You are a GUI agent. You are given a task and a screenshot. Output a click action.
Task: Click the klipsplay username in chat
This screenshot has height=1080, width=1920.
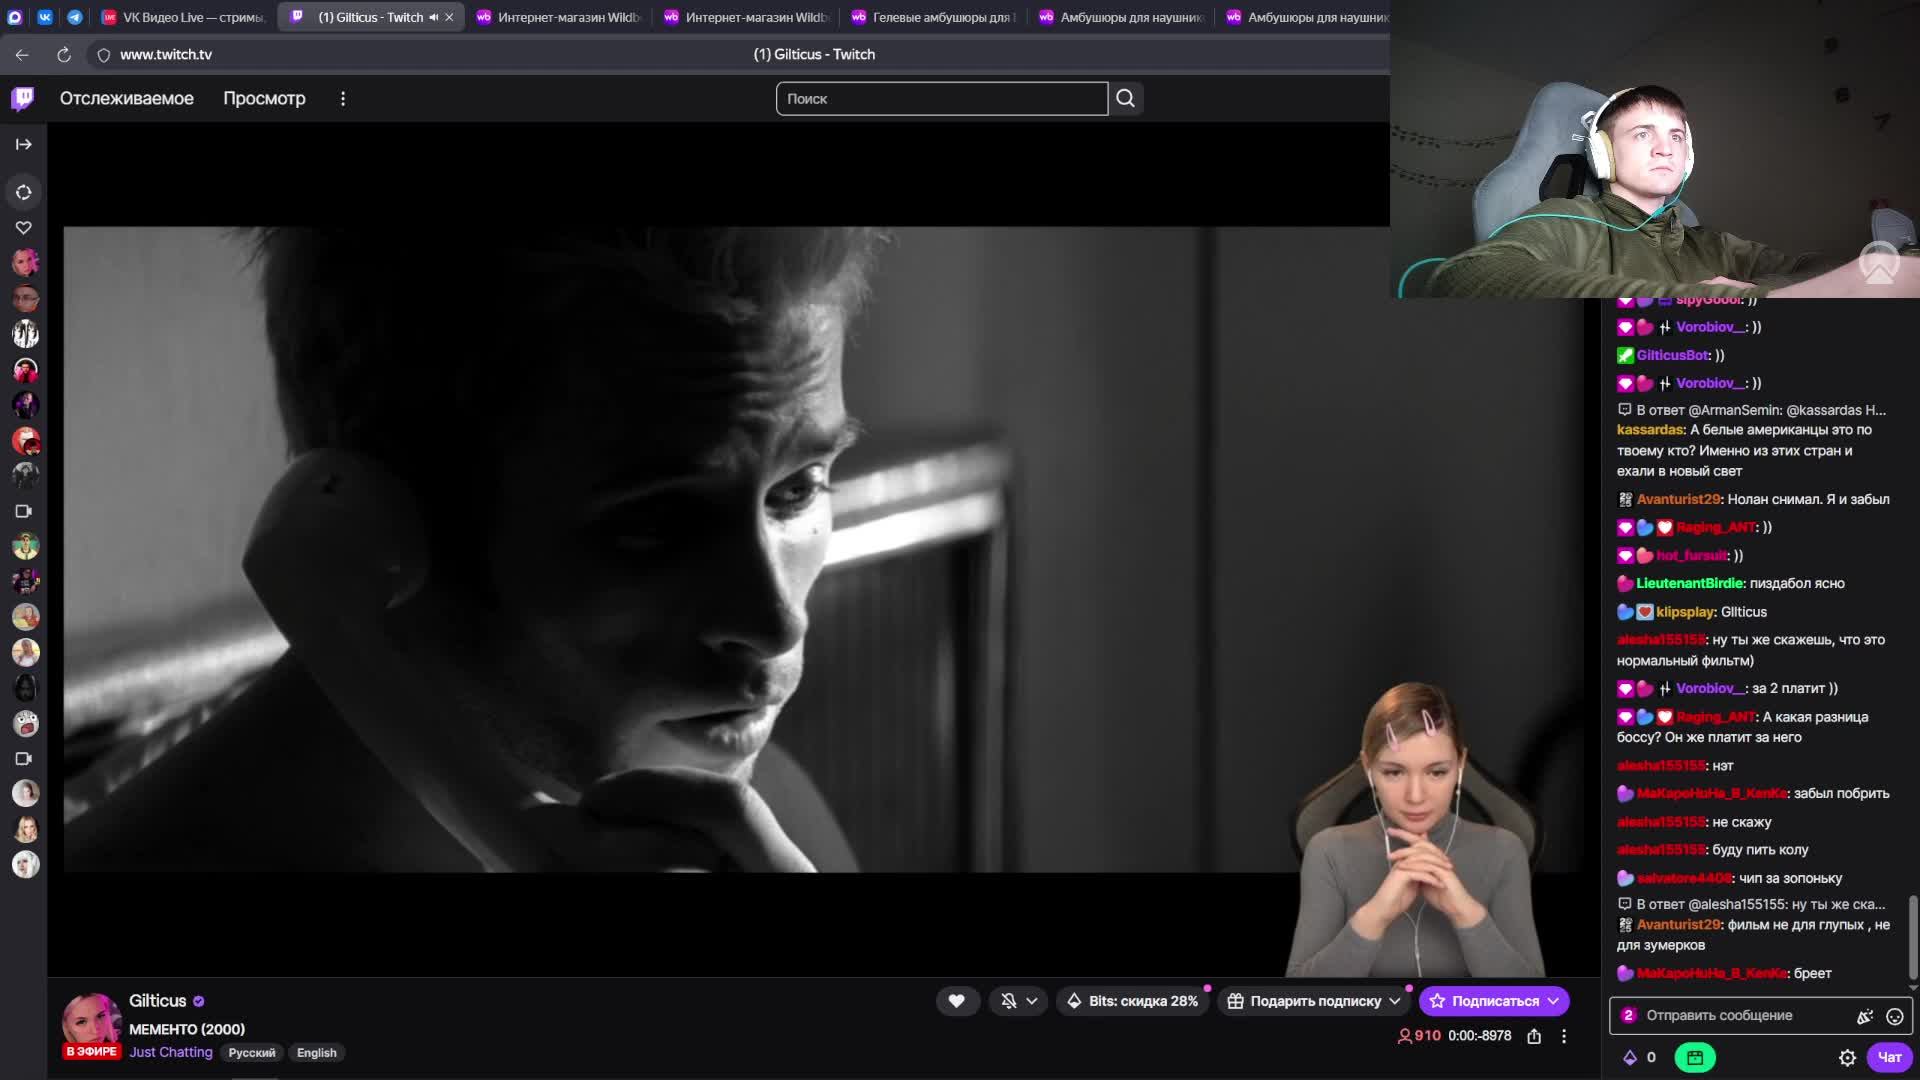point(1685,612)
